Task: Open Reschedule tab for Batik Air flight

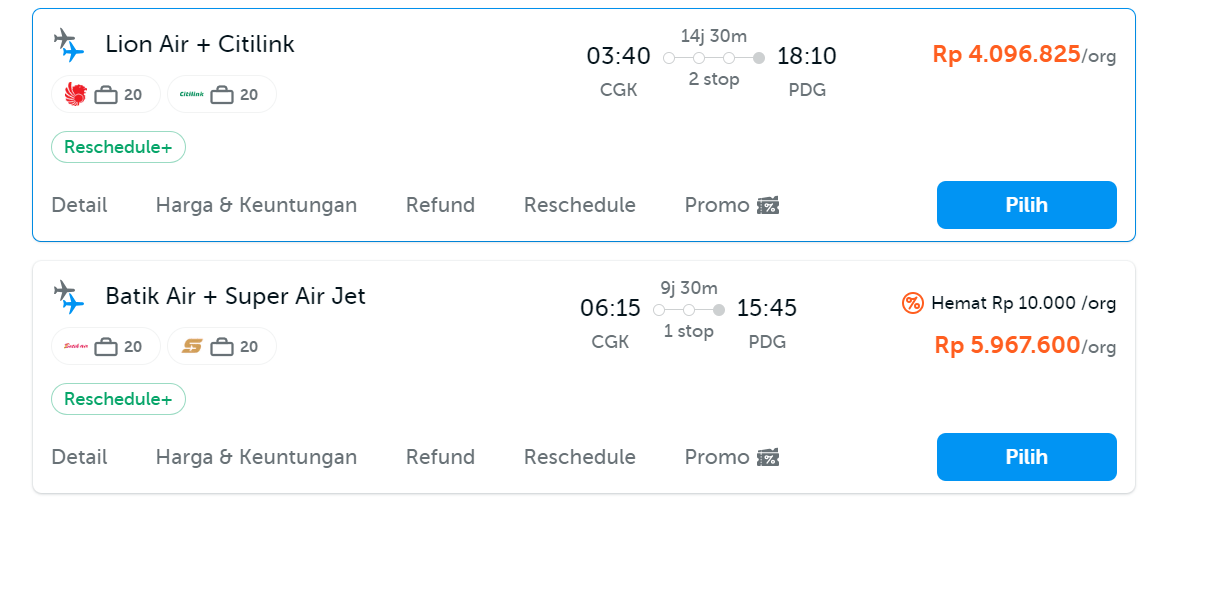Action: [x=579, y=457]
